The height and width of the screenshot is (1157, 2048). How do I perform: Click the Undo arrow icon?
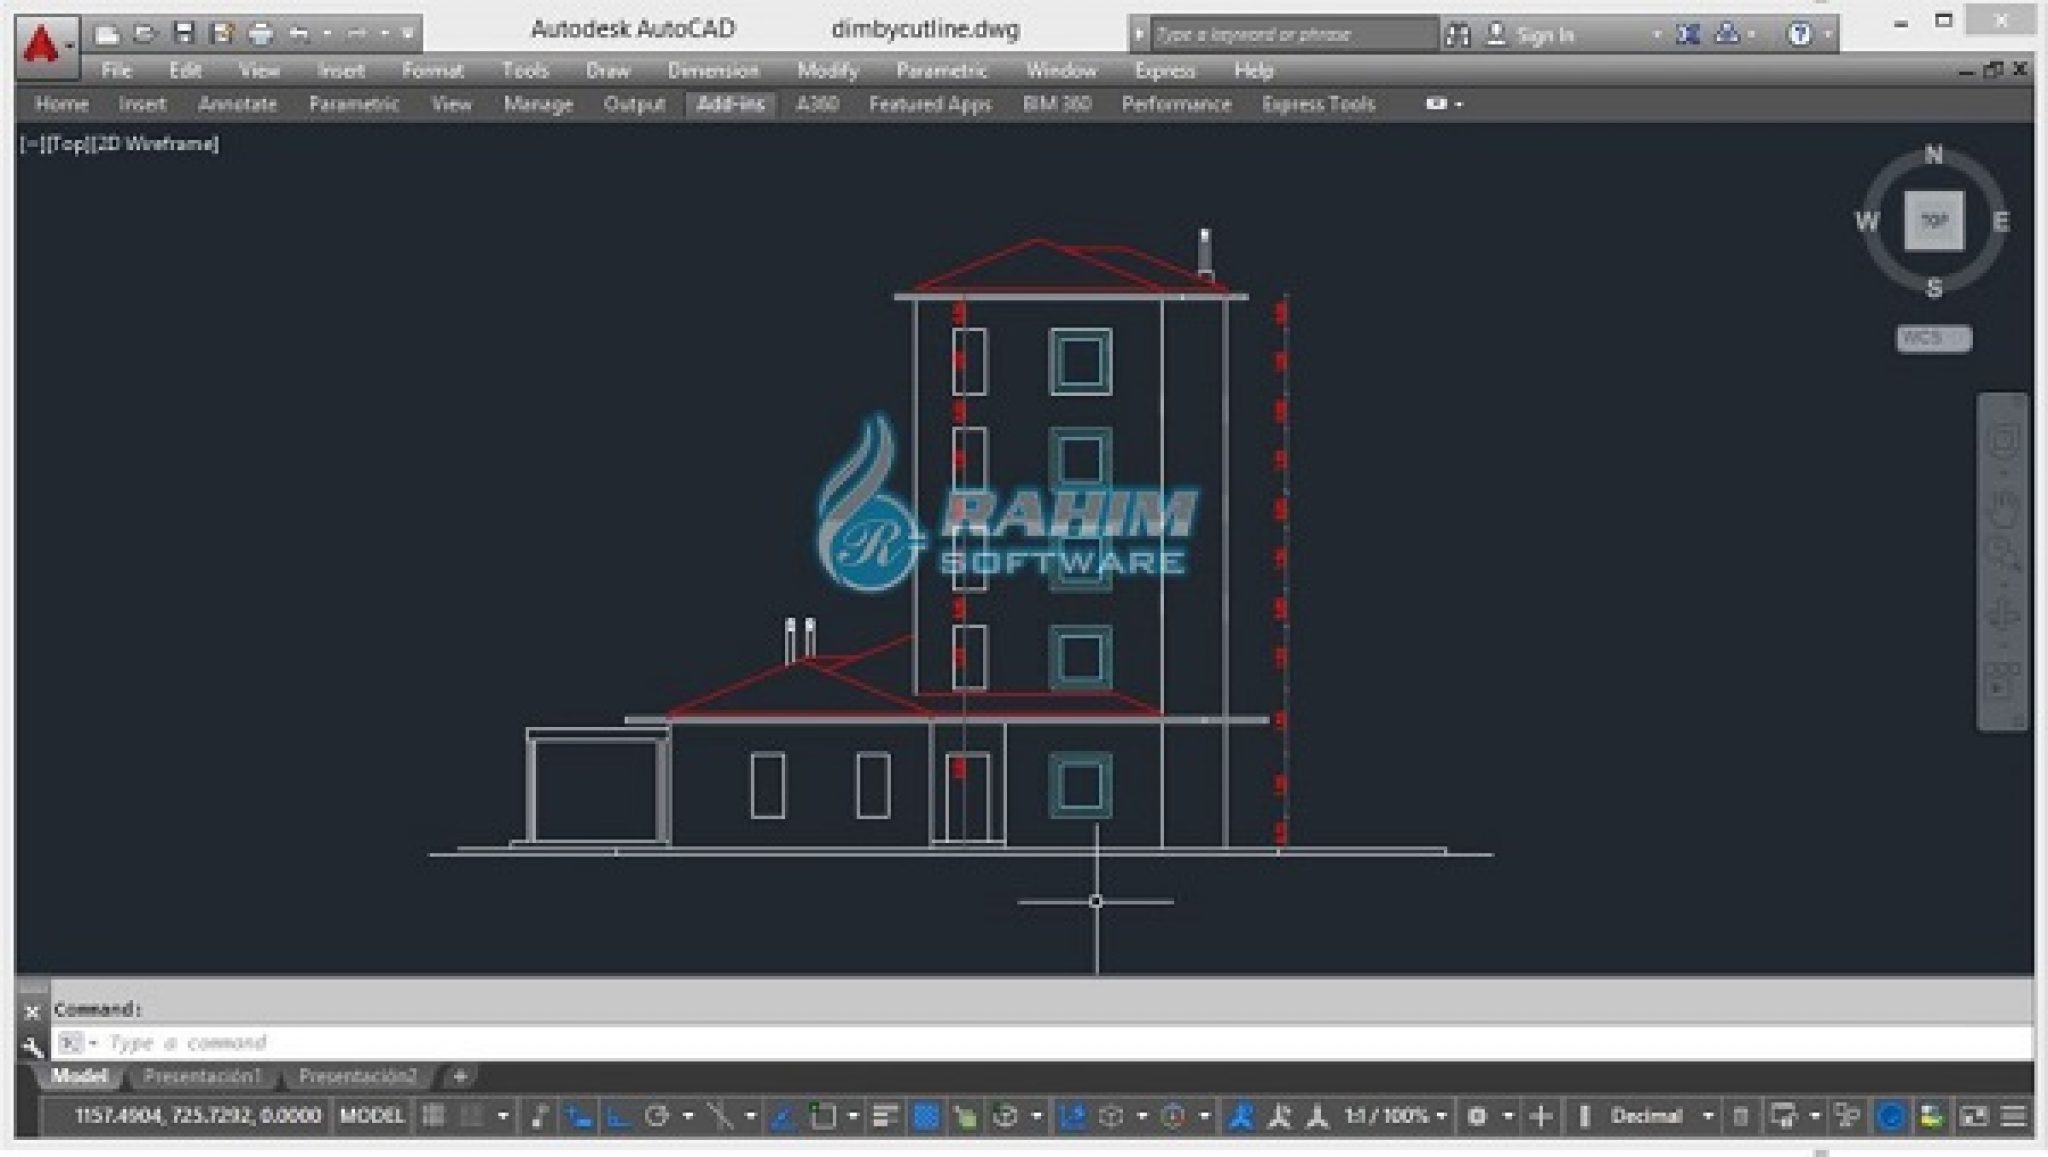click(299, 34)
